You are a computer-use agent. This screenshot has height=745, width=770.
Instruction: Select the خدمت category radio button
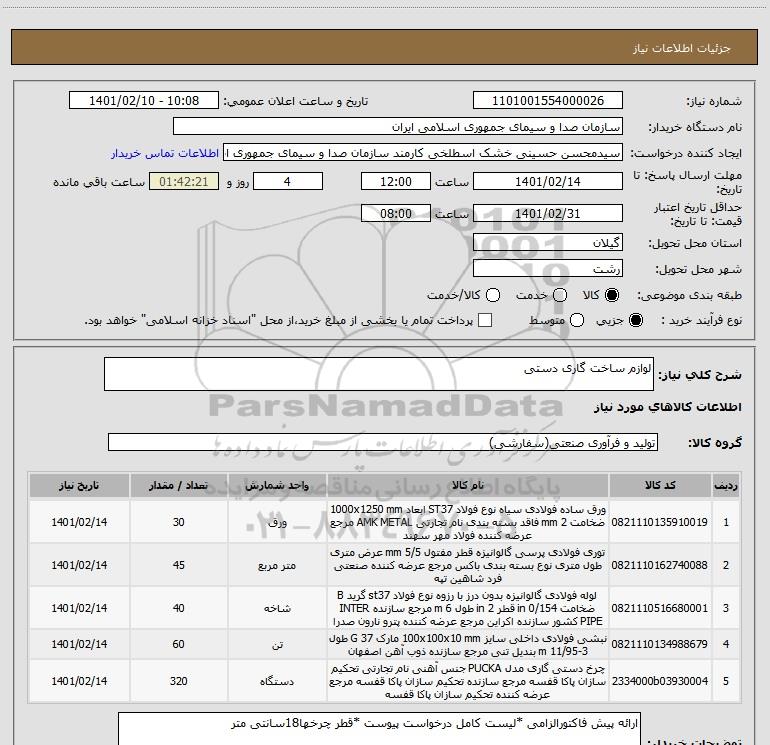[x=560, y=295]
